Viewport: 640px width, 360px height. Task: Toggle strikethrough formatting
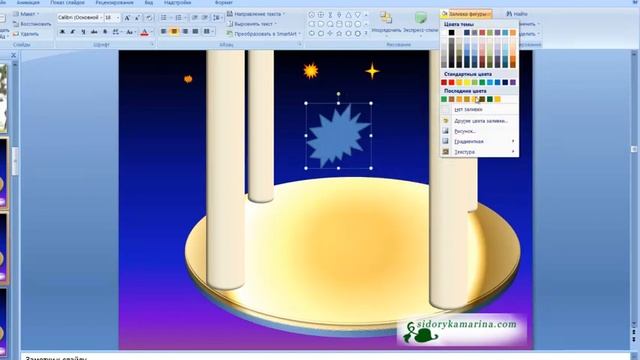(x=94, y=32)
